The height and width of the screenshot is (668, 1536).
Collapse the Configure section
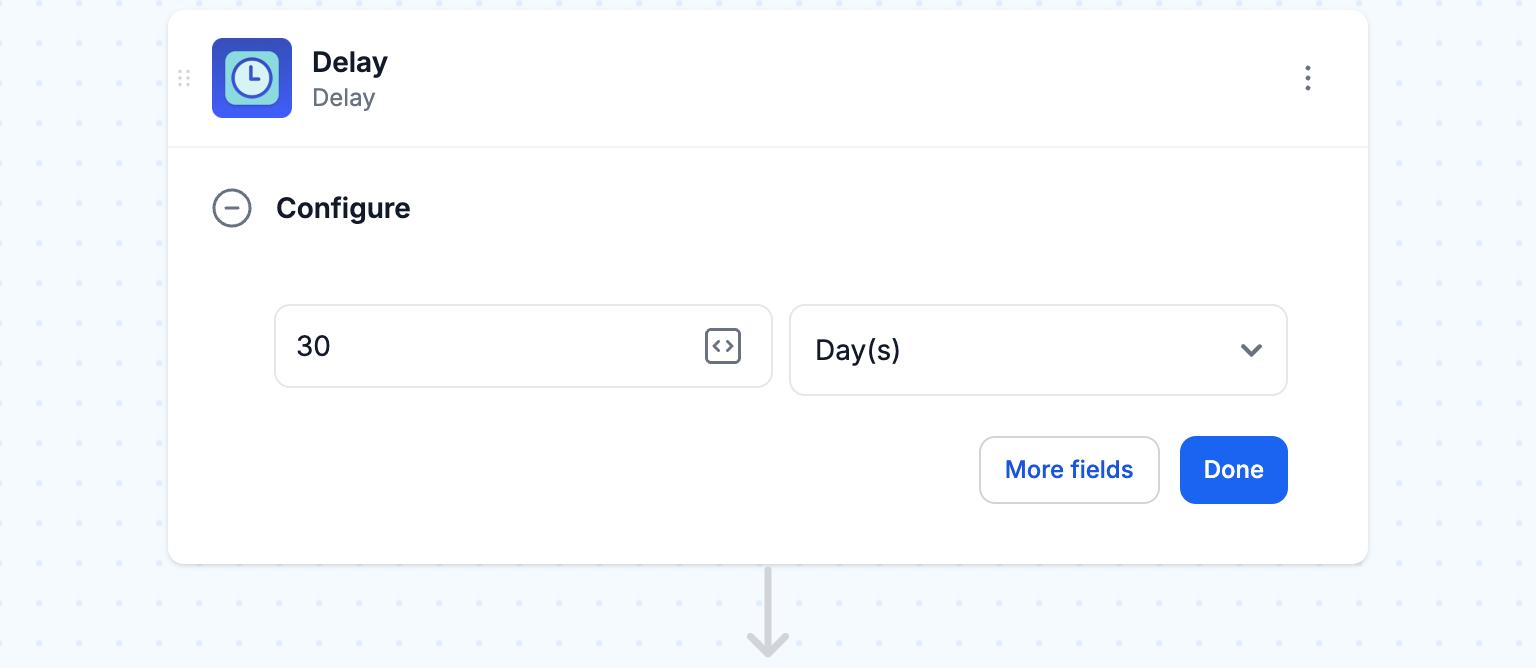pos(232,208)
